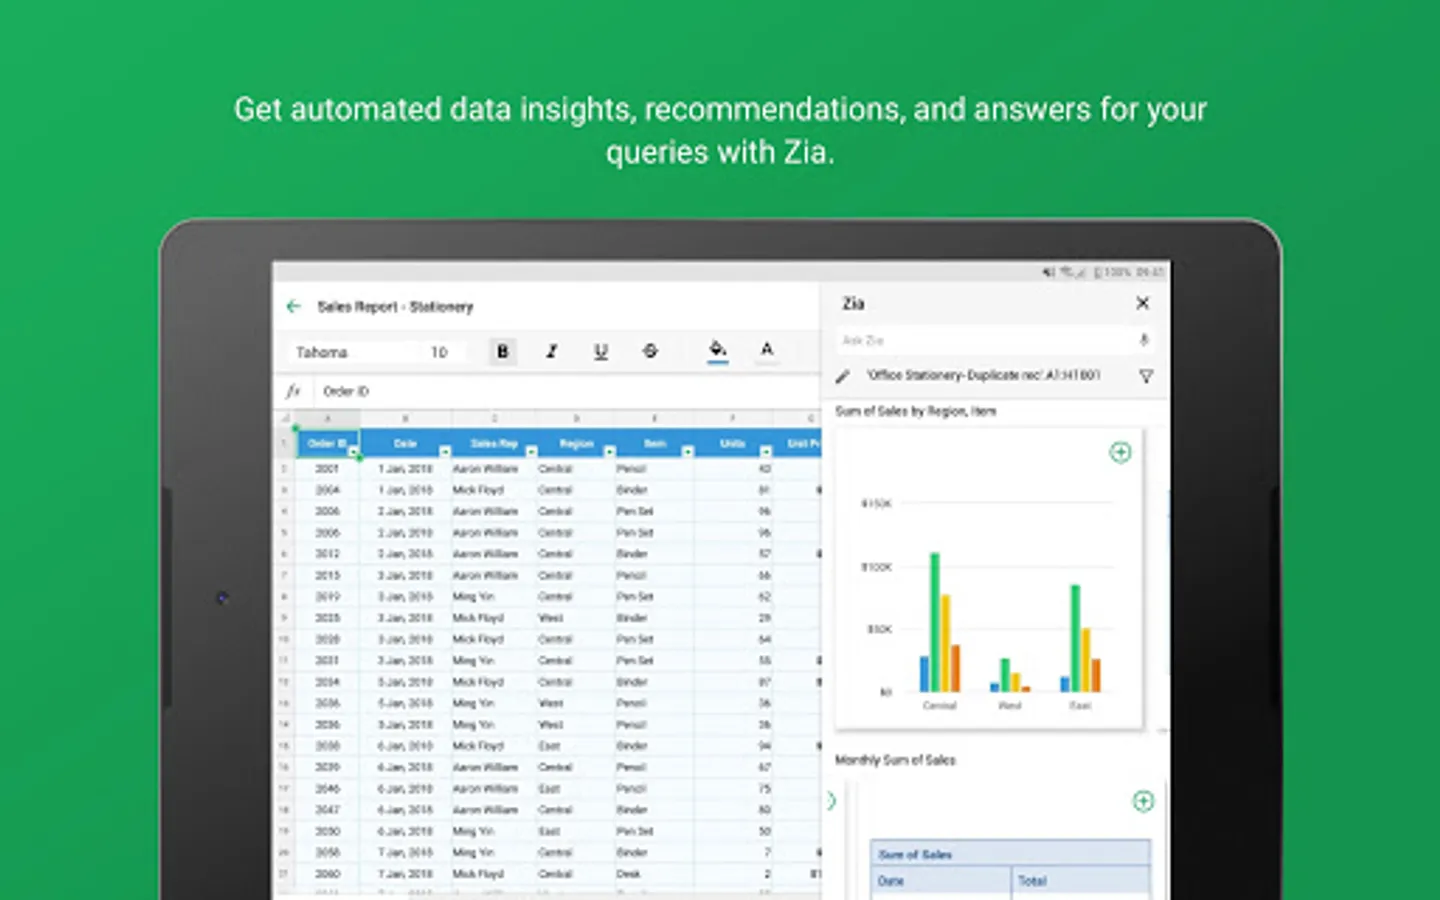This screenshot has height=900, width=1440.
Task: Open the fill color bucket
Action: pos(717,350)
